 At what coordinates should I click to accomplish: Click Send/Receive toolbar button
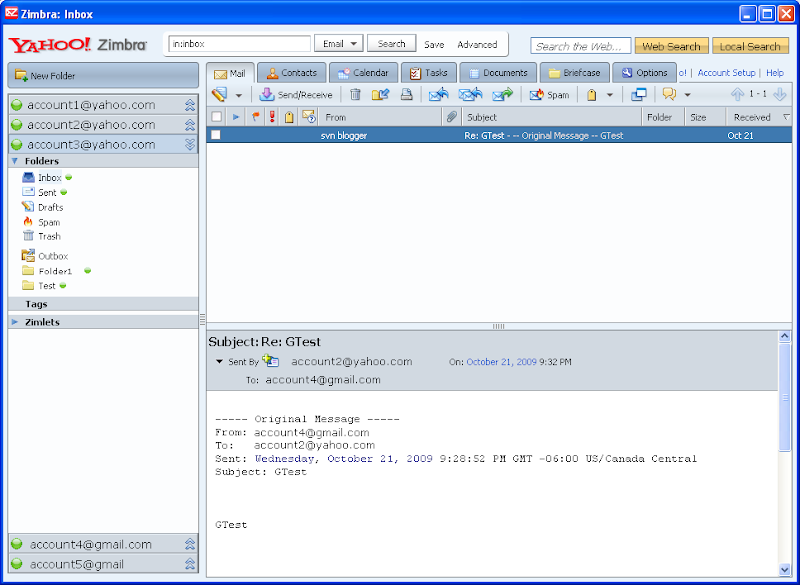click(x=296, y=95)
